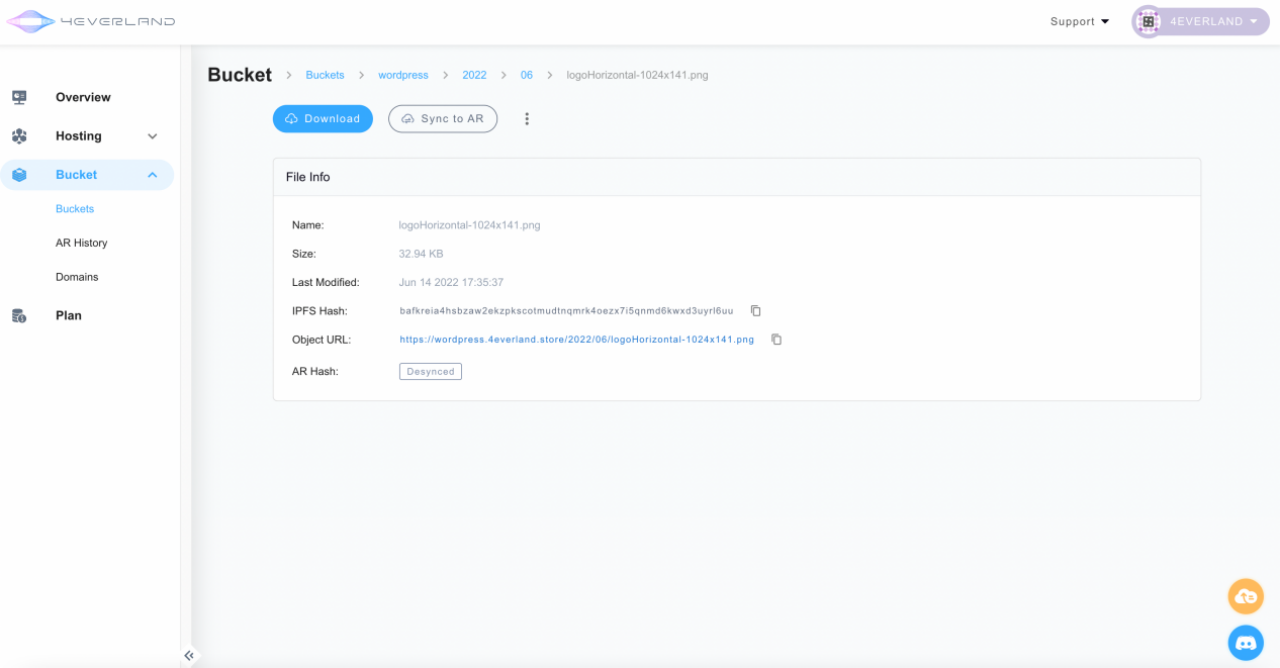Click the breadcrumb file name logoHorizontal-1024x141.png
Image resolution: width=1280 pixels, height=668 pixels.
pyautogui.click(x=637, y=75)
